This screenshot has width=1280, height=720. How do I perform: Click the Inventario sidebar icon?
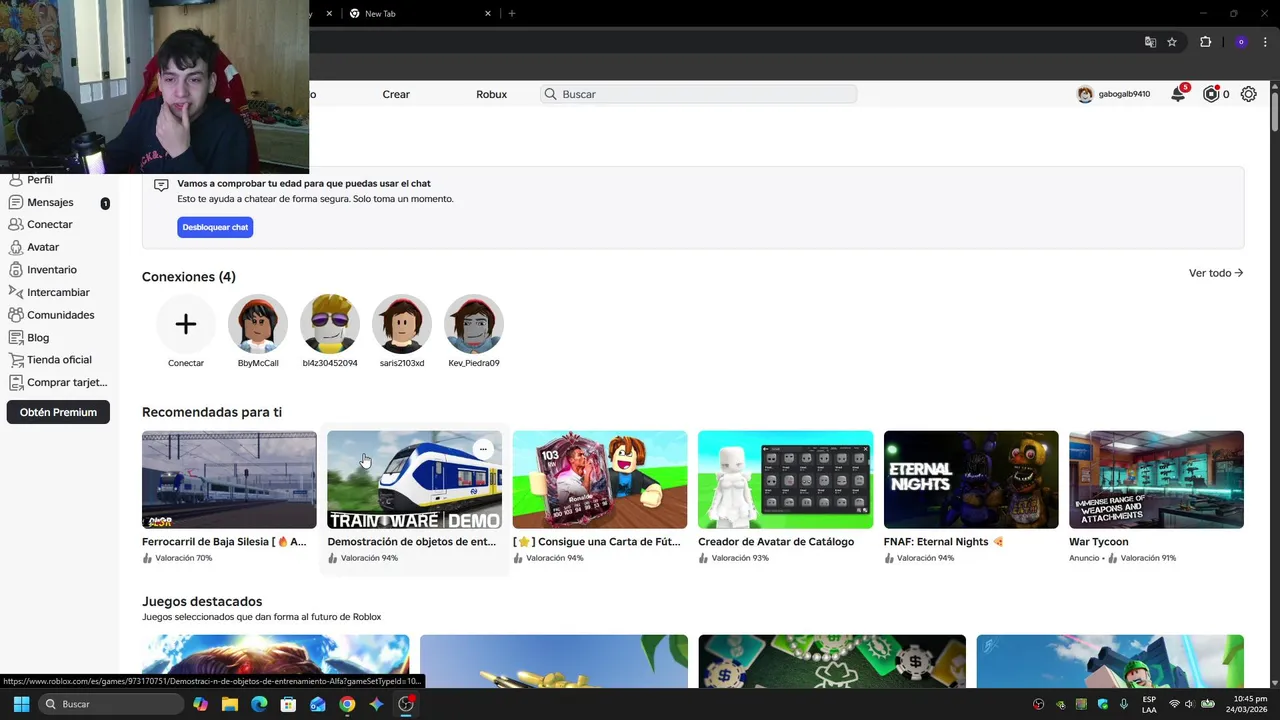[x=15, y=270]
